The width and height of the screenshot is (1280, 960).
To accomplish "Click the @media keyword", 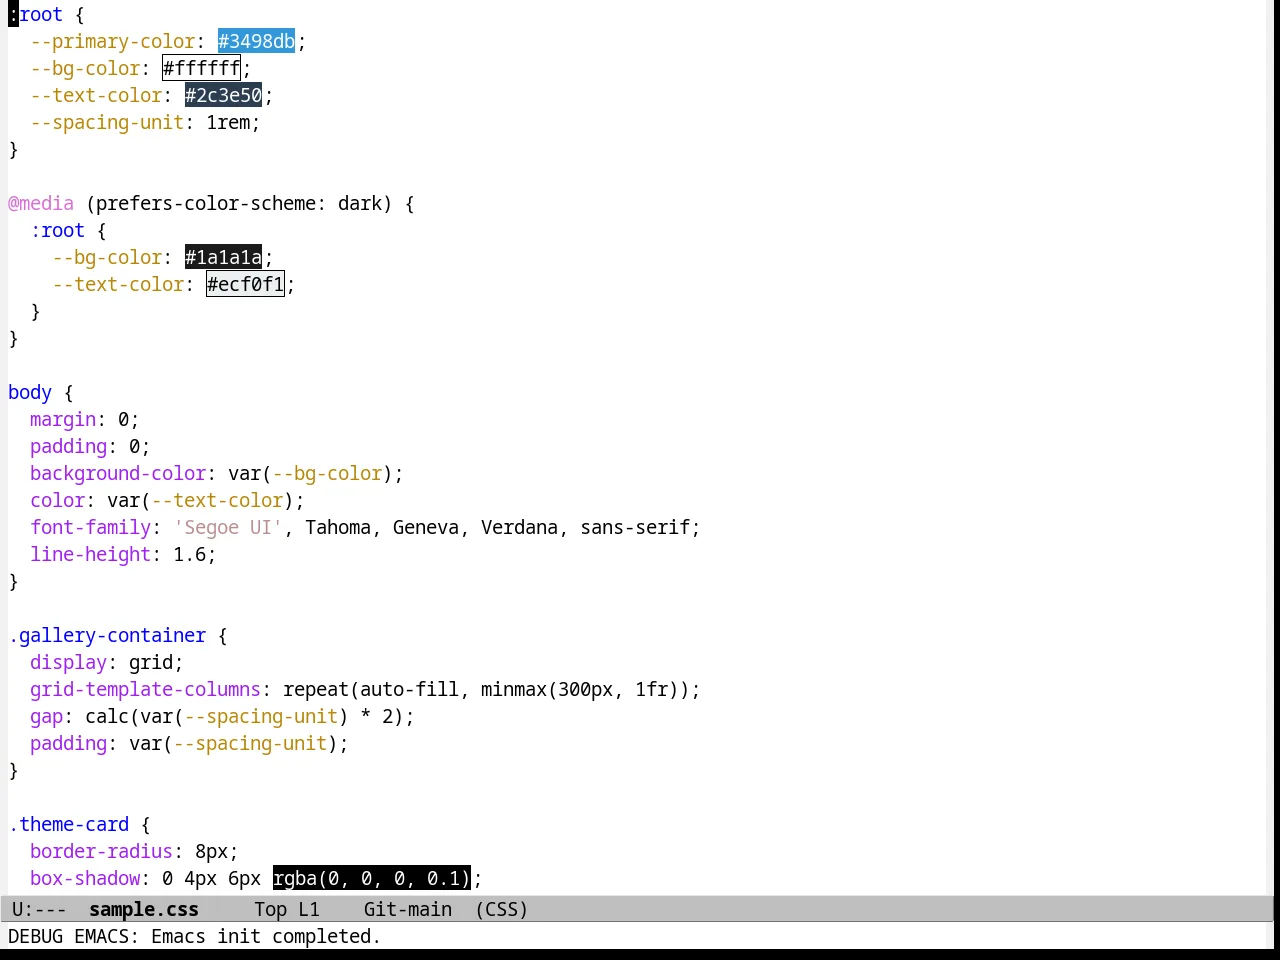I will (41, 203).
